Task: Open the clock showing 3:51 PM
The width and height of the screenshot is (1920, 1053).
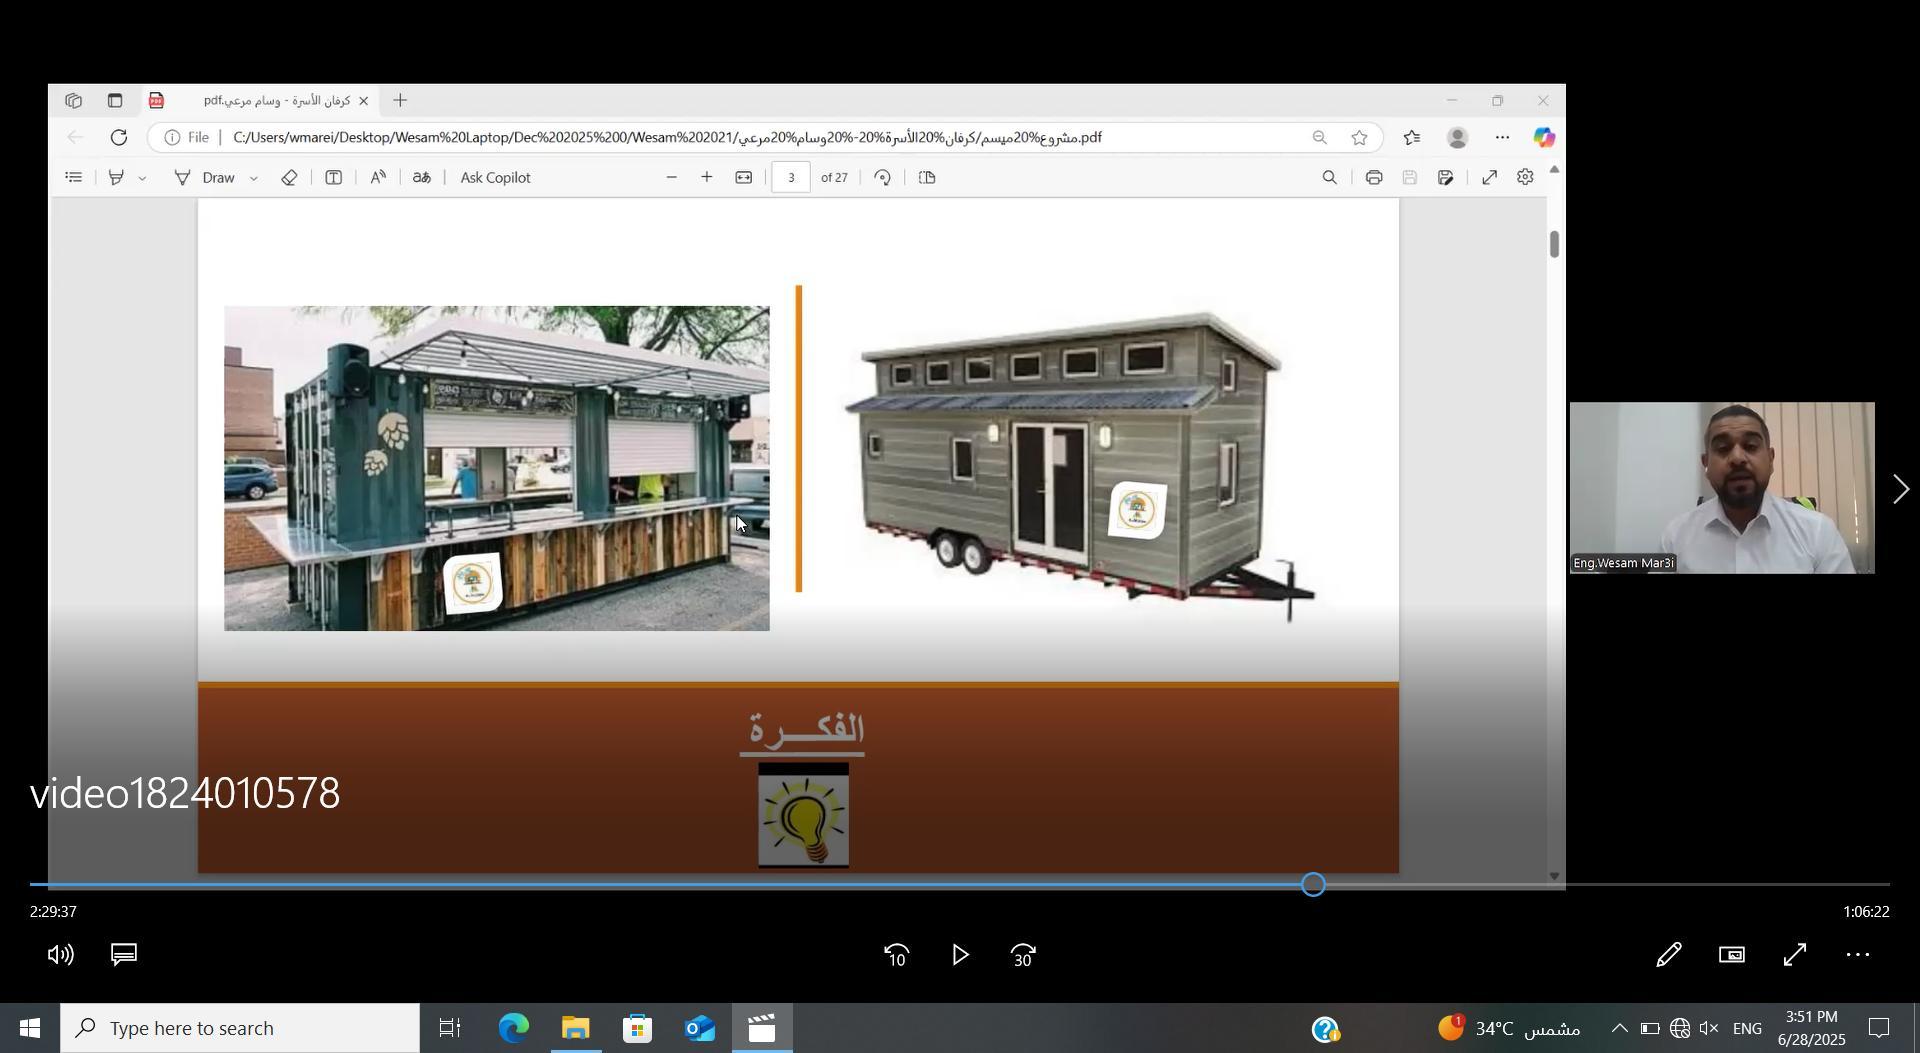Action: click(1811, 1028)
